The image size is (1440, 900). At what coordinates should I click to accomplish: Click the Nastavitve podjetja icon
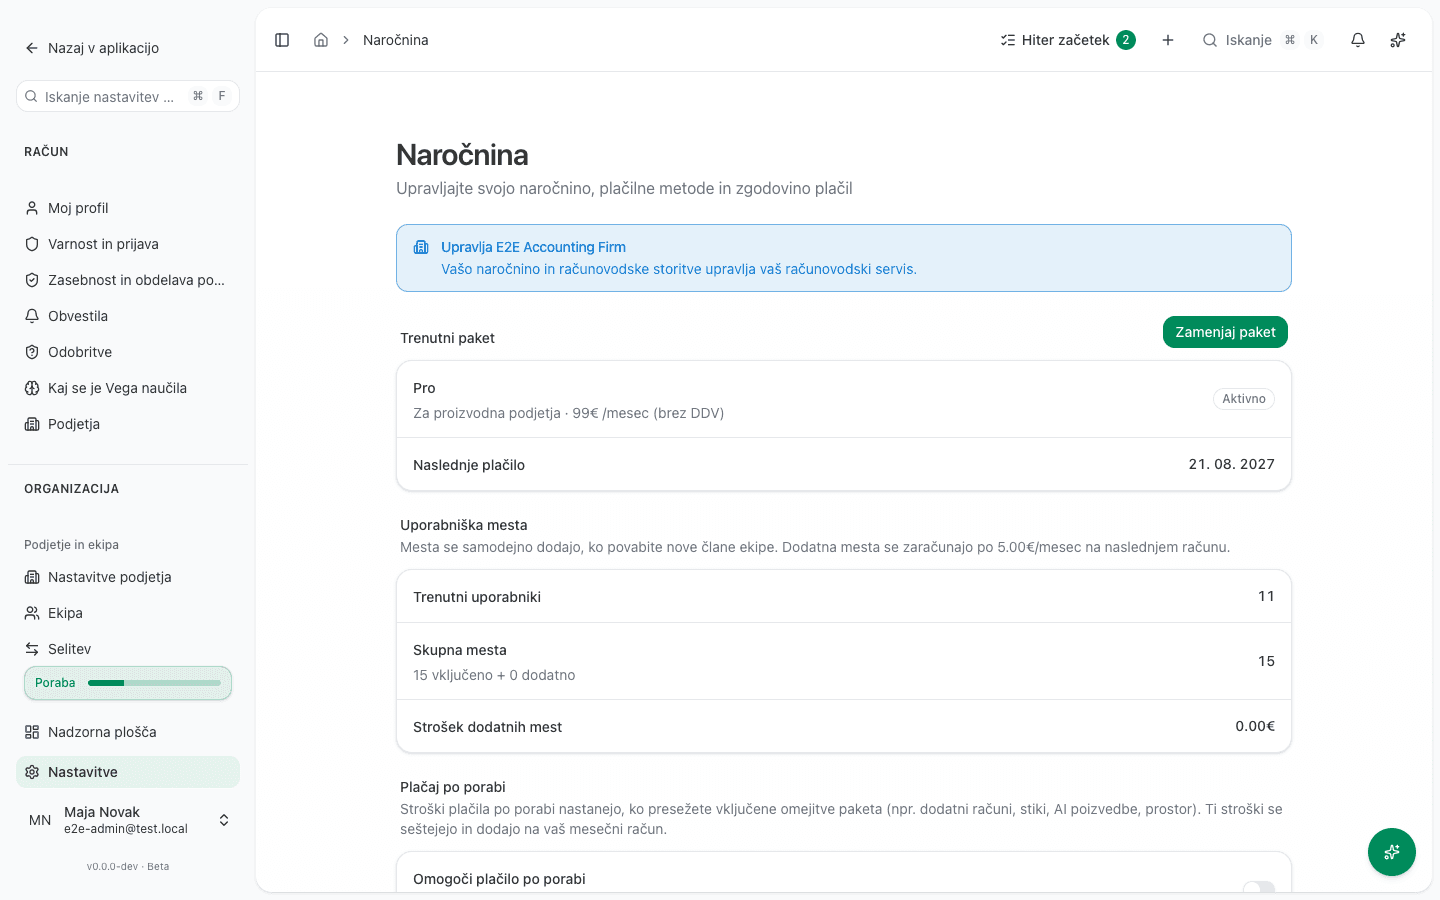[x=32, y=577]
